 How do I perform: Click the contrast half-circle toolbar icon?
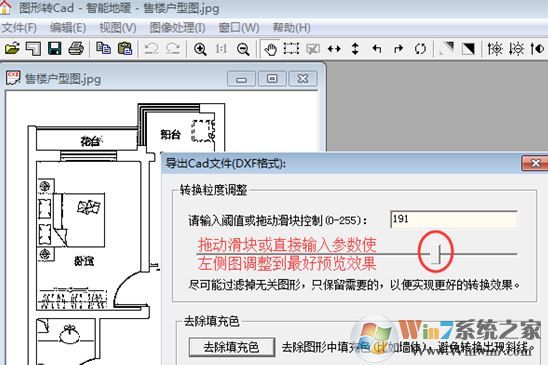(x=537, y=49)
